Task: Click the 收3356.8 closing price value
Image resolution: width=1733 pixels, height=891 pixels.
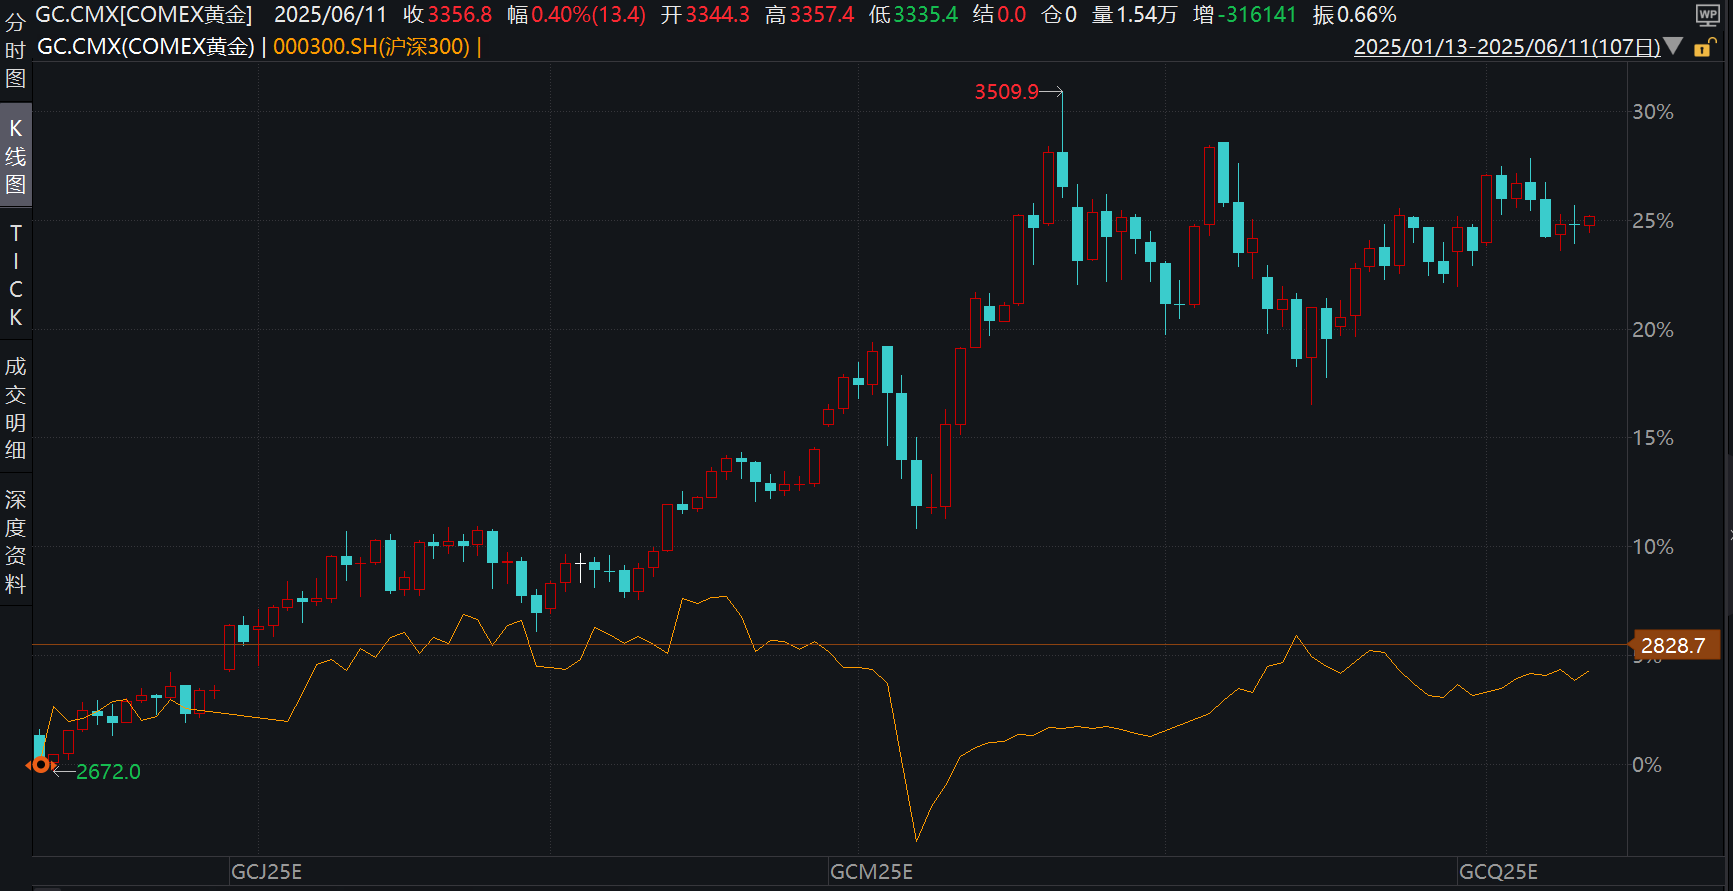Action: tap(448, 15)
